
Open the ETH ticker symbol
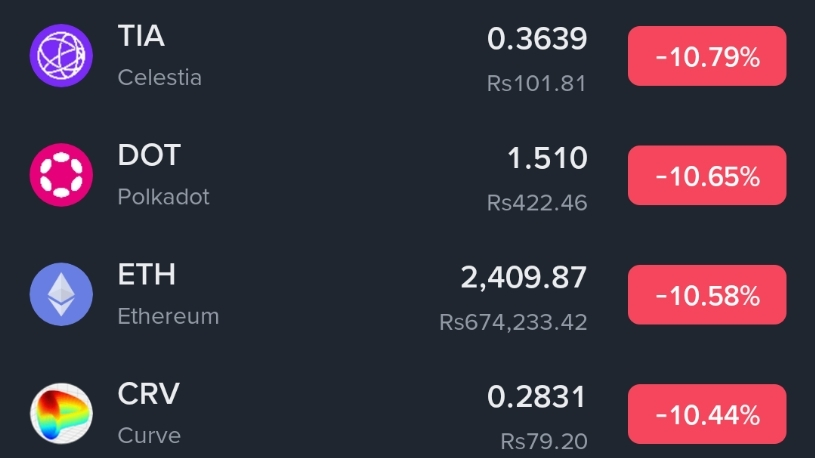147,275
